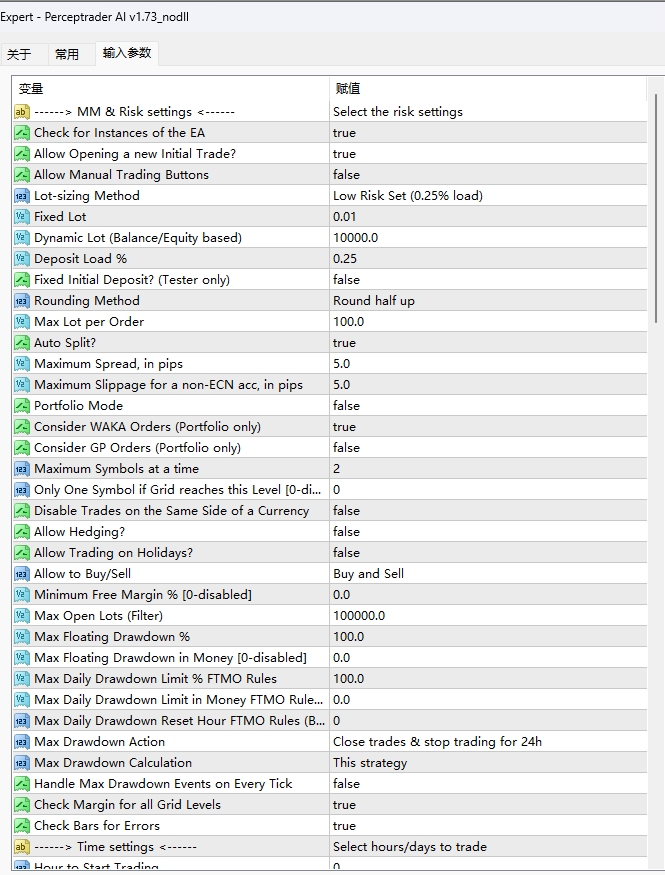665x875 pixels.
Task: Click the icon beside Fixed Initial Deposit row
Action: (21, 280)
